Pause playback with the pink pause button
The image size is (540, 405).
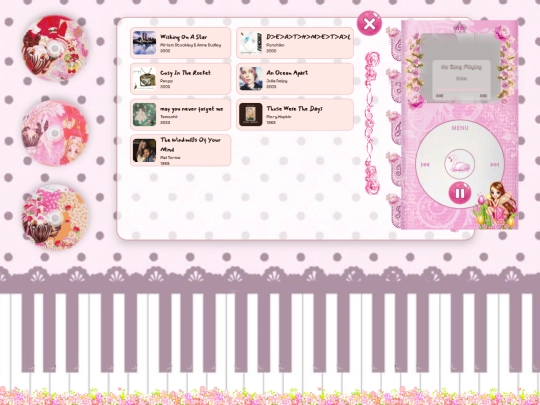coord(460,193)
